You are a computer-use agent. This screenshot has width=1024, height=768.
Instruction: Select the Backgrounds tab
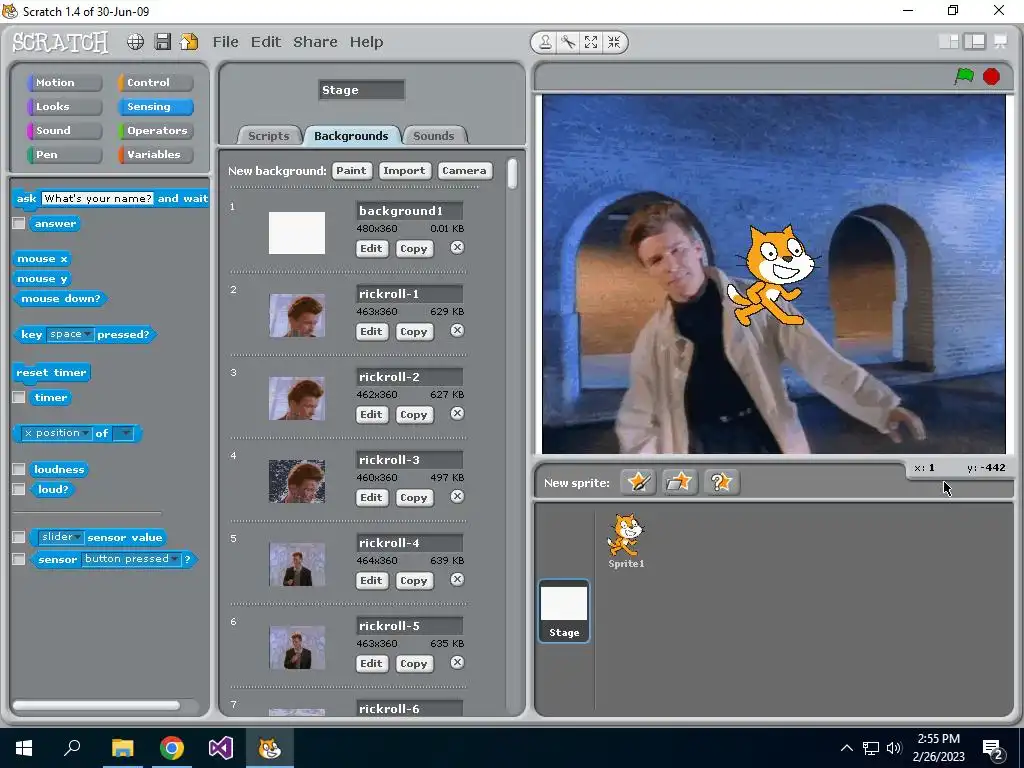coord(351,136)
